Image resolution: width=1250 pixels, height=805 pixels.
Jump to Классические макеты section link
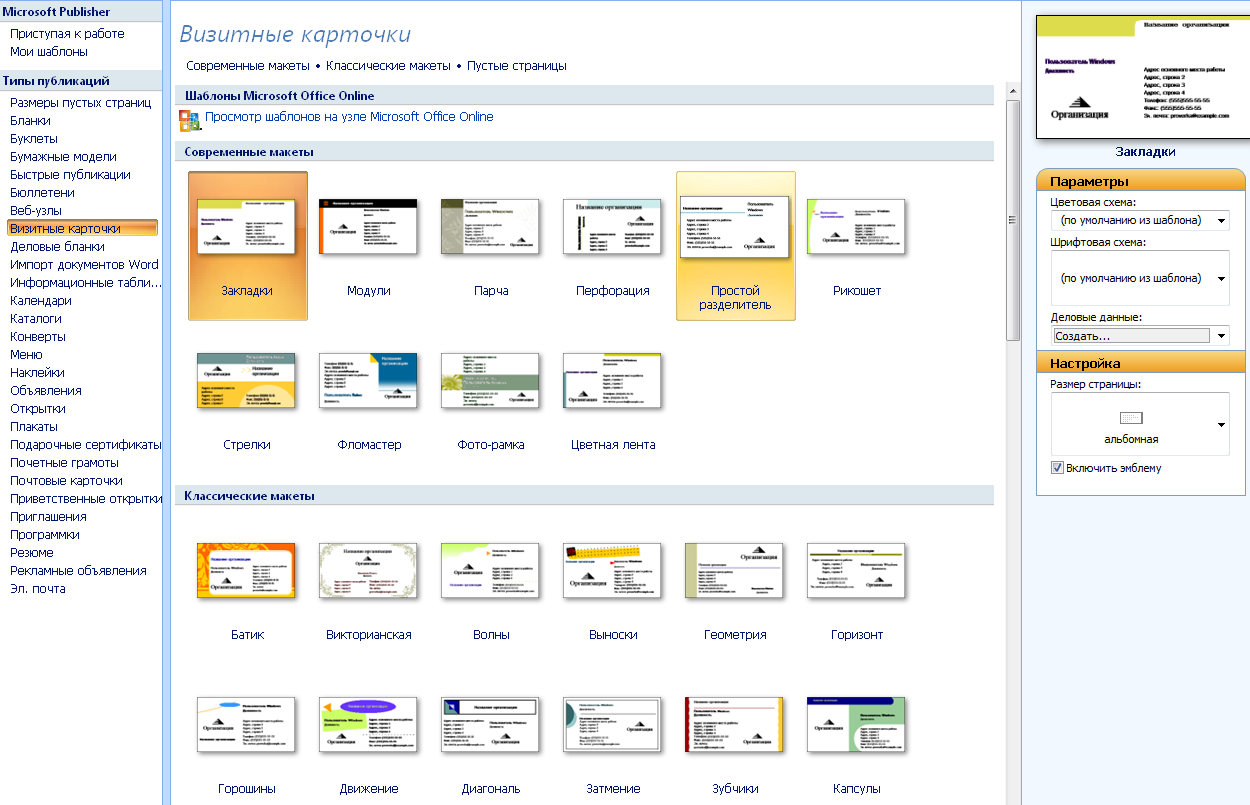coord(388,66)
